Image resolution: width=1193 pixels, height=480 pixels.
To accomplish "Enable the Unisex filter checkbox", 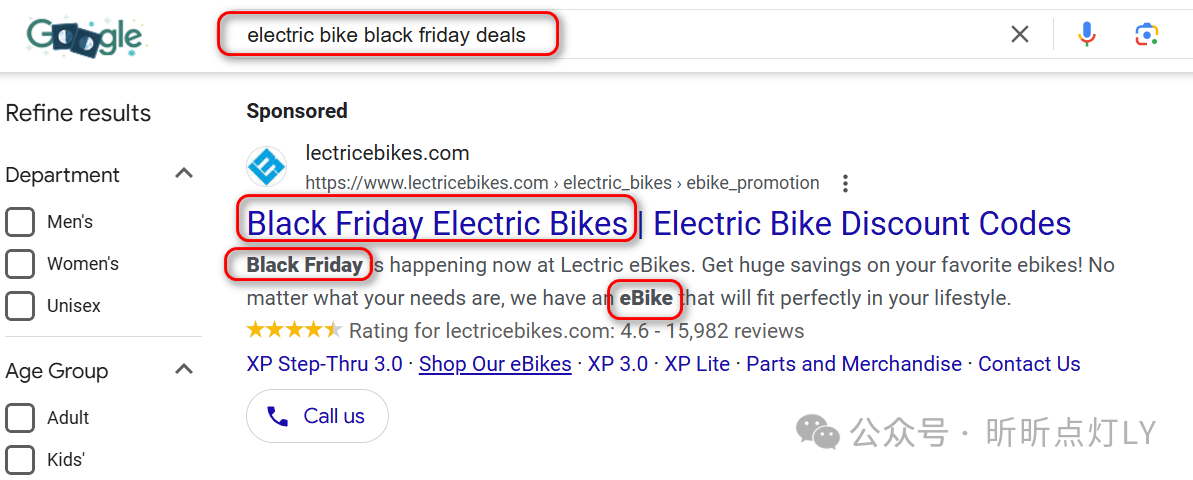I will coord(20,306).
